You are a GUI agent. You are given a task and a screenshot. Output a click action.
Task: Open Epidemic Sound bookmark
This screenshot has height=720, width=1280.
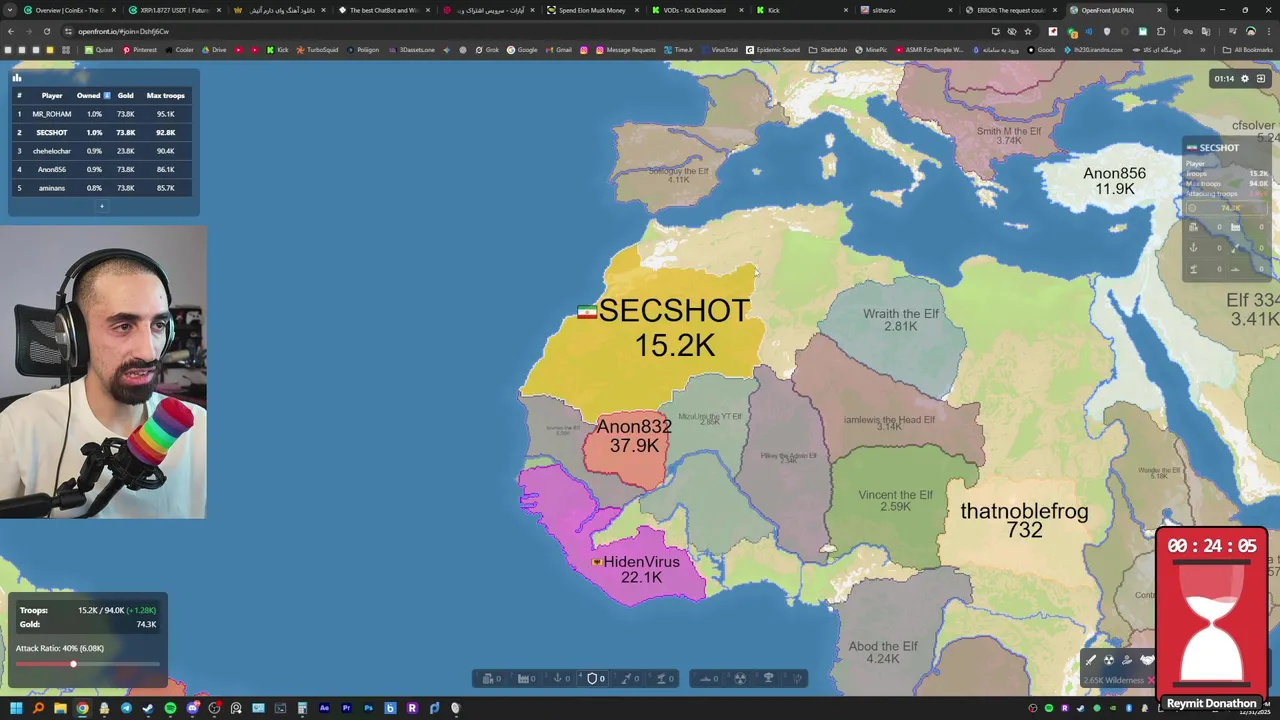click(773, 49)
